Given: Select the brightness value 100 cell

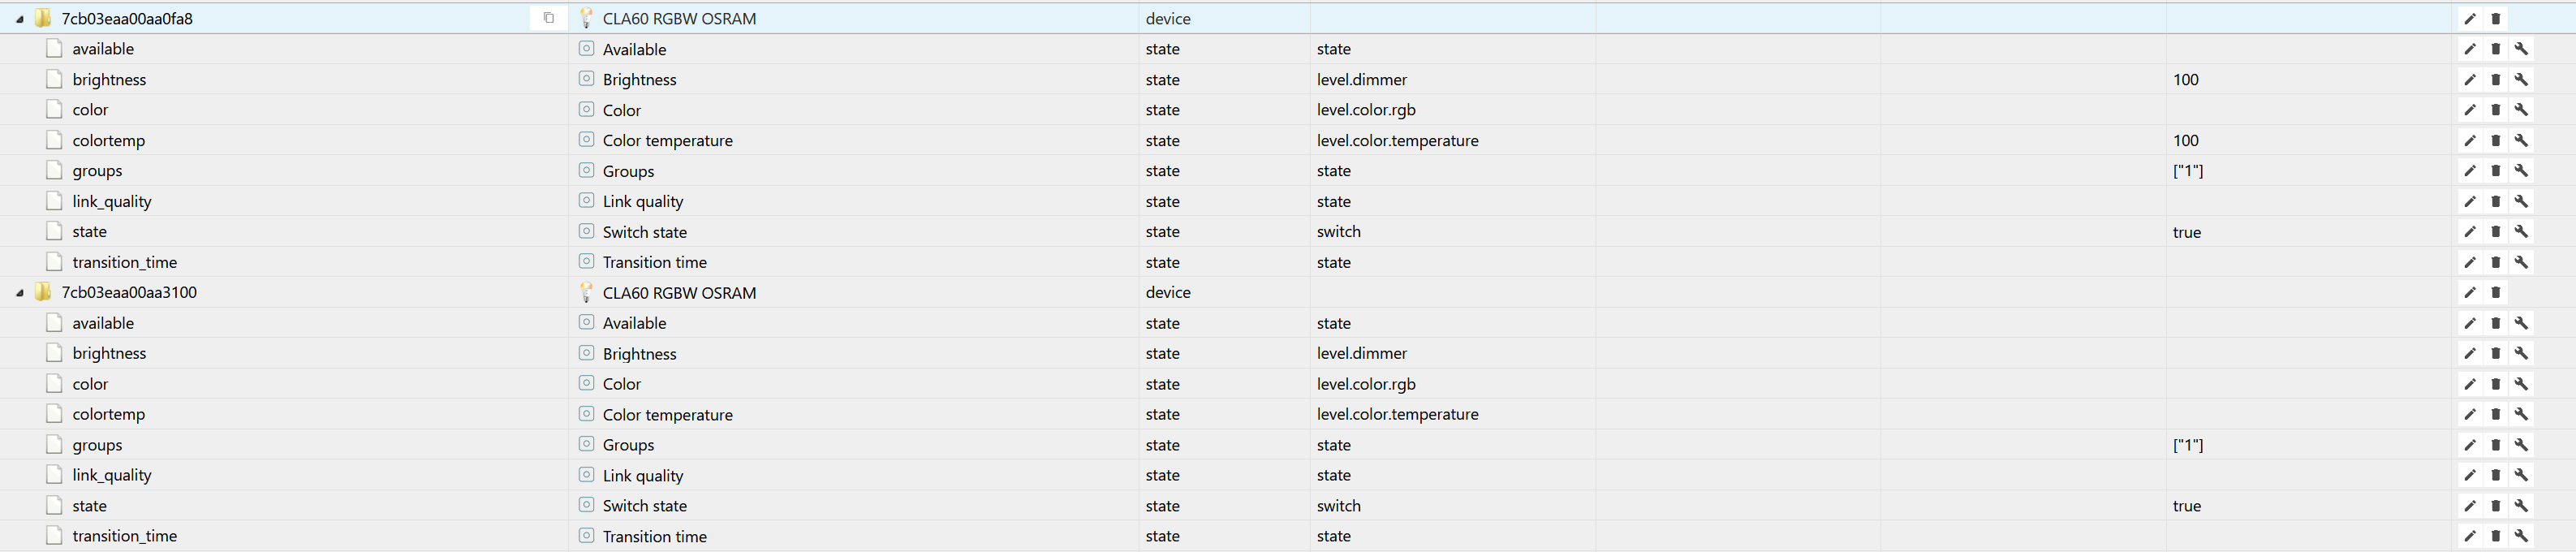Looking at the screenshot, I should point(2186,80).
